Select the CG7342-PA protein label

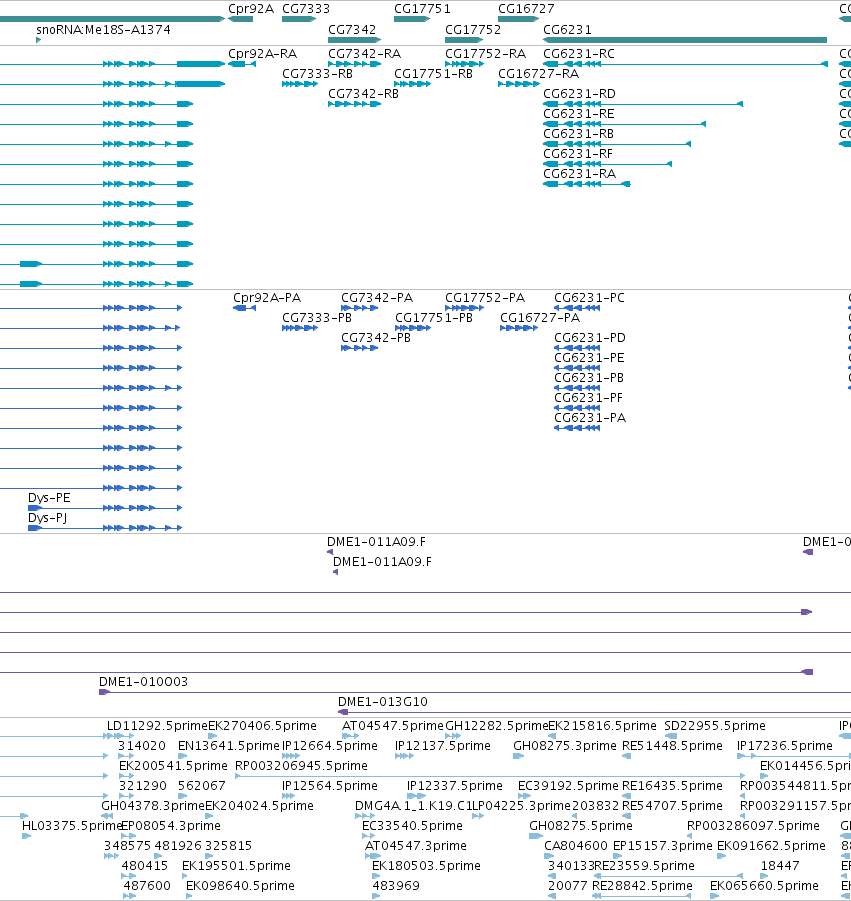pos(377,298)
